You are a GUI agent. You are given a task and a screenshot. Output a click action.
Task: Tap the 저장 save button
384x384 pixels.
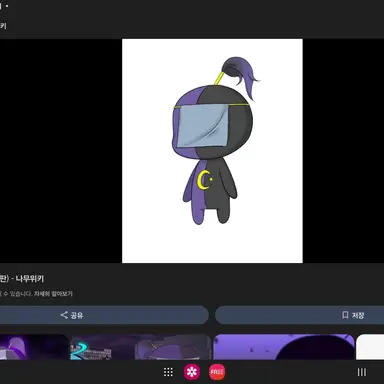(300, 315)
